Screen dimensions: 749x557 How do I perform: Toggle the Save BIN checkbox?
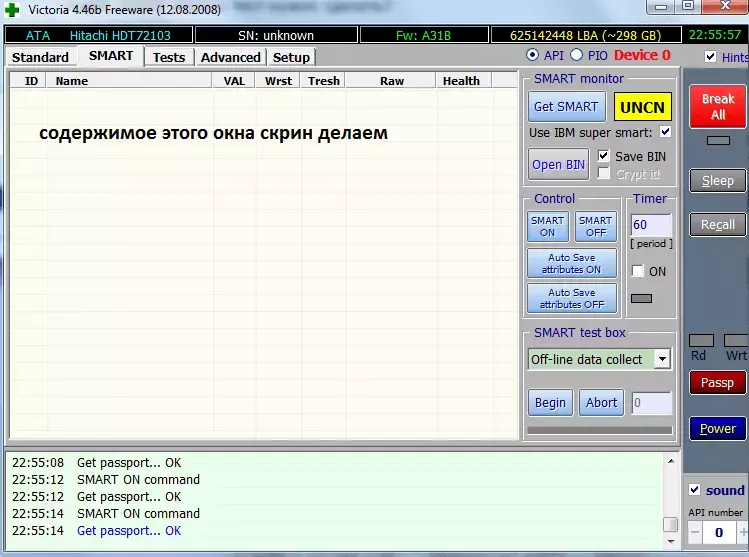[x=604, y=156]
